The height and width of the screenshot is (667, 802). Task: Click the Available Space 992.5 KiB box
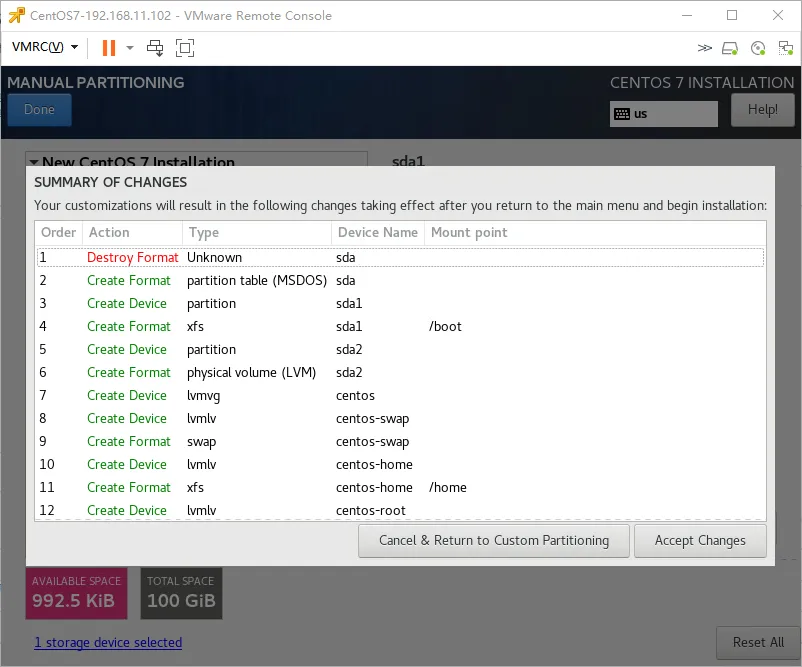click(76, 593)
